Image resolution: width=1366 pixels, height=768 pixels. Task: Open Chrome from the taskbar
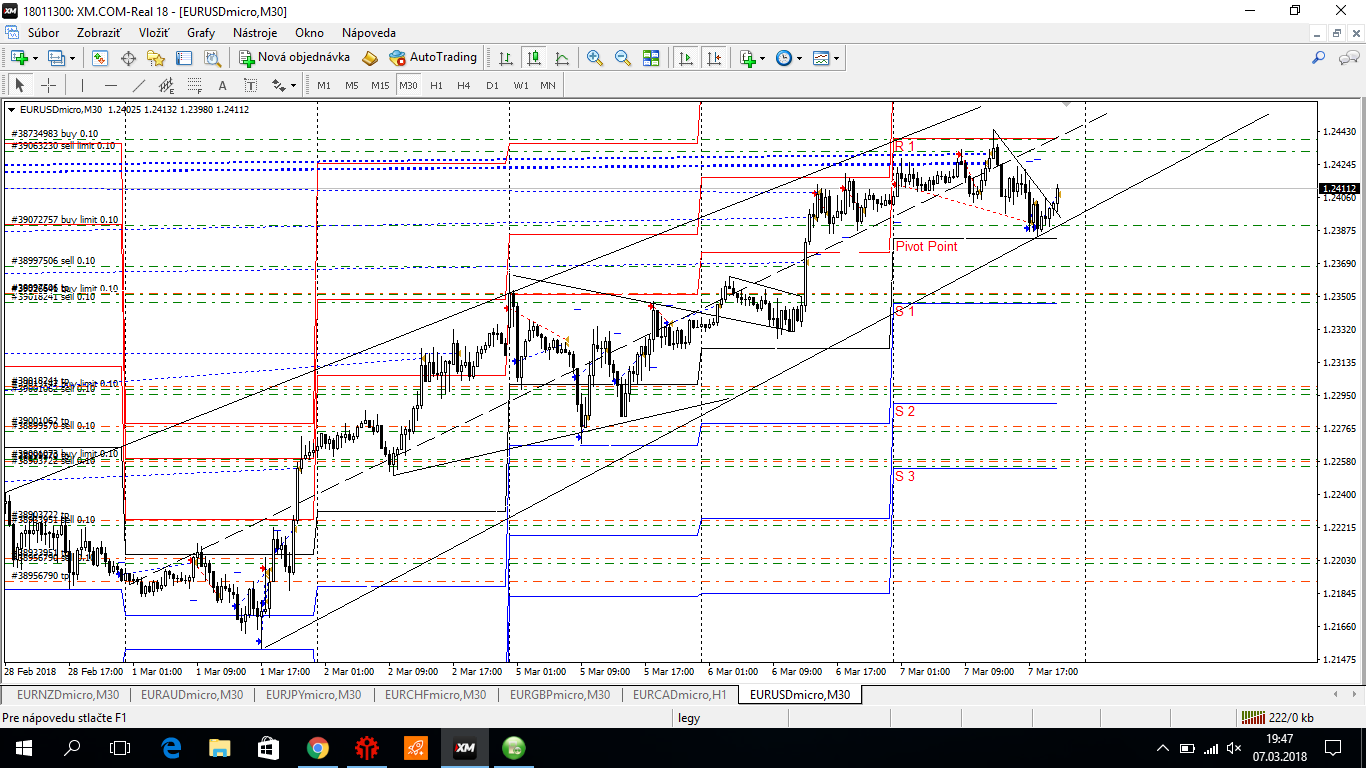[318, 748]
